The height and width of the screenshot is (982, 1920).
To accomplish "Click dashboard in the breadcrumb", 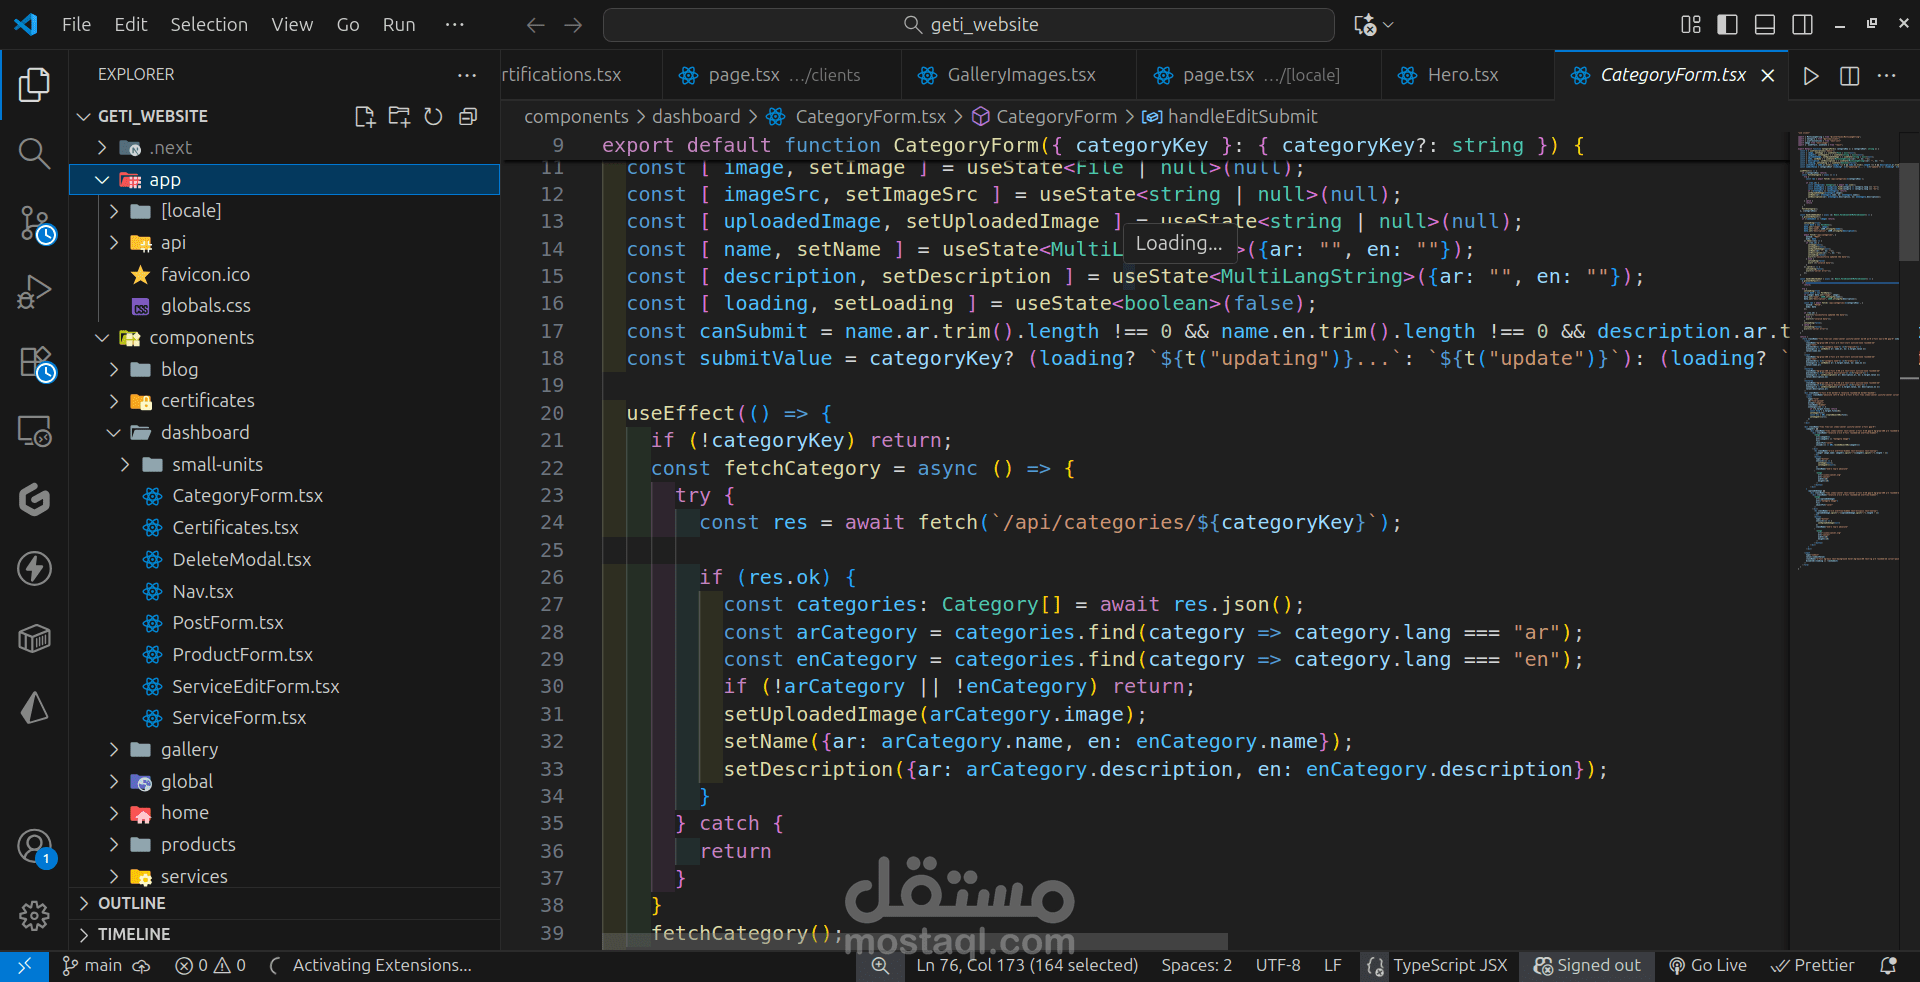I will 696,117.
